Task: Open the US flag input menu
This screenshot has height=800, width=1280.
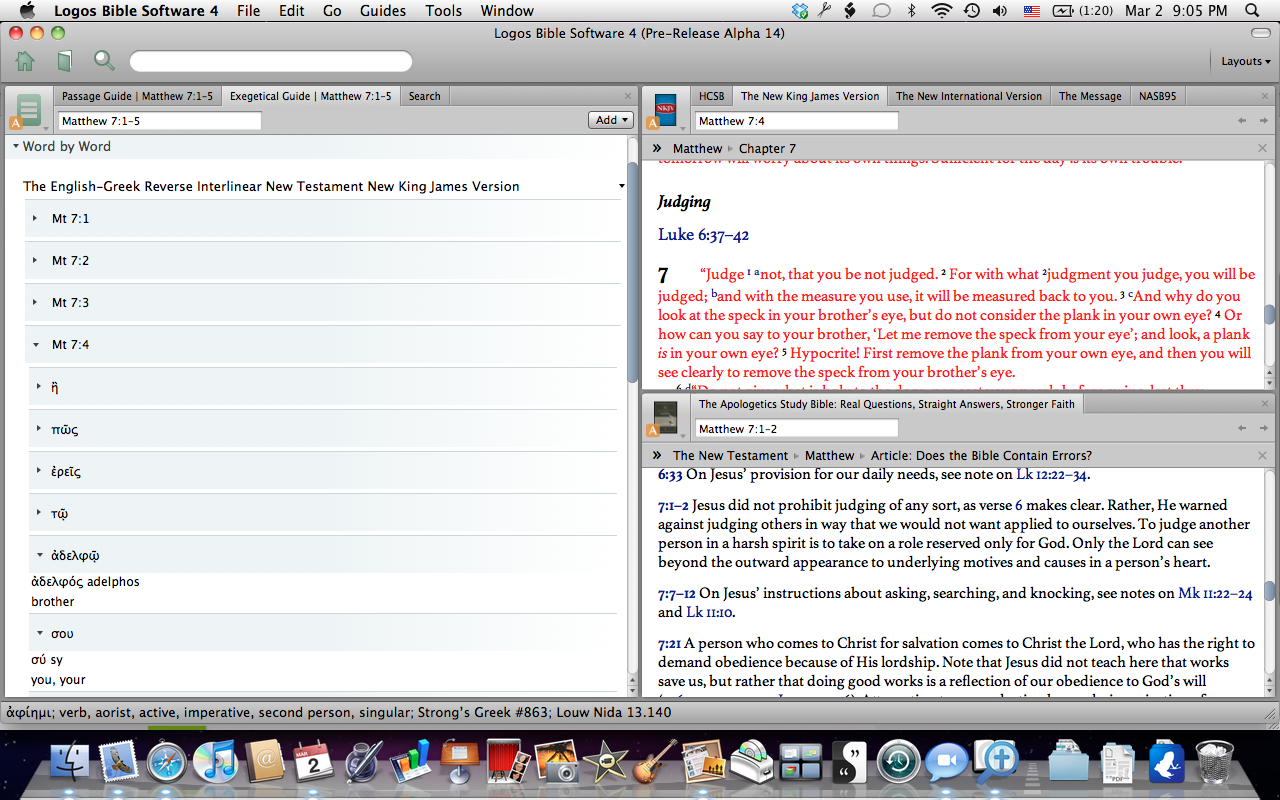Action: (x=1031, y=11)
